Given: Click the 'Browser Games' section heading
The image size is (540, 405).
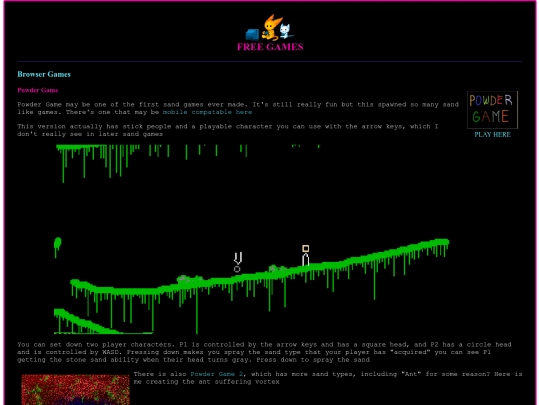Looking at the screenshot, I should point(44,74).
